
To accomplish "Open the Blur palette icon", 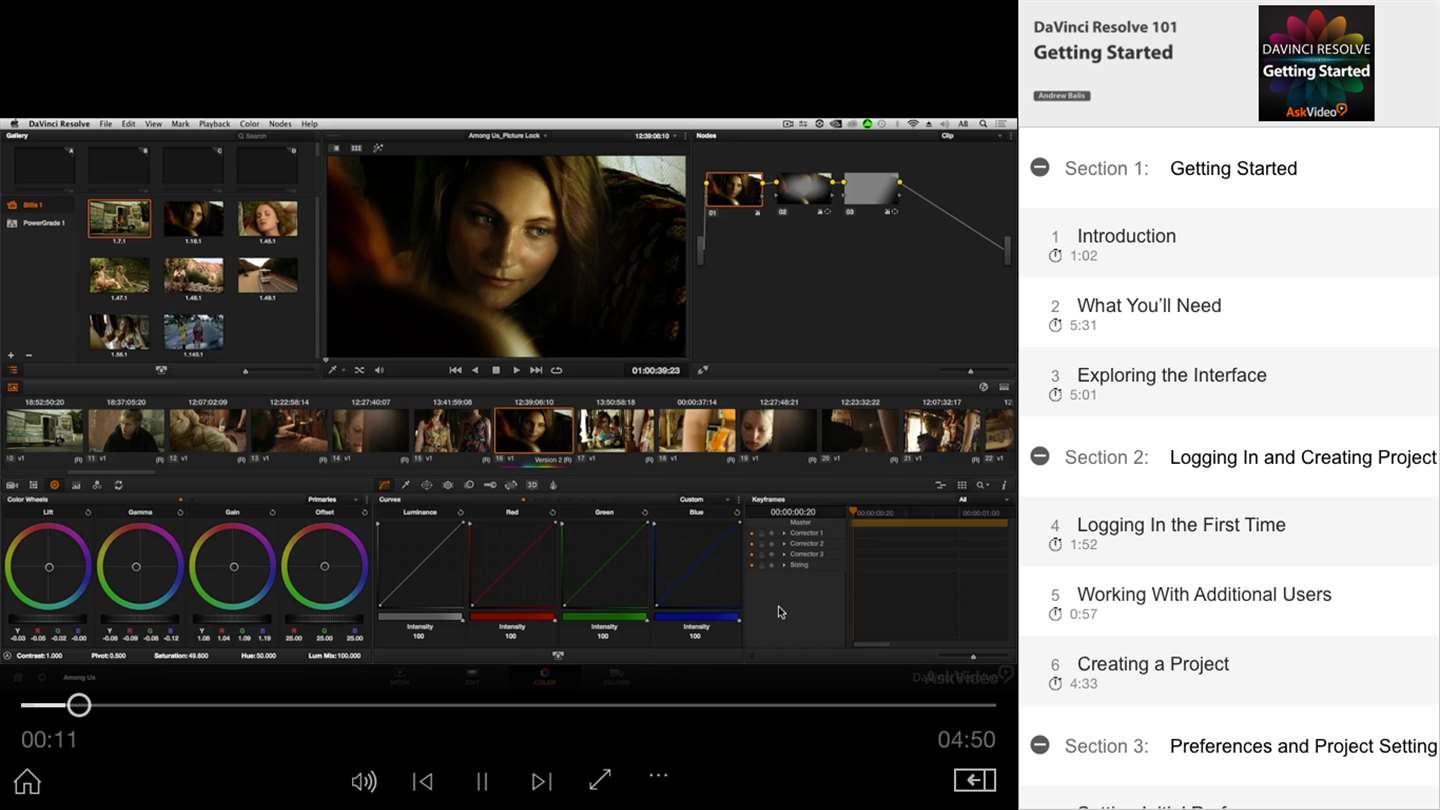I will [469, 485].
